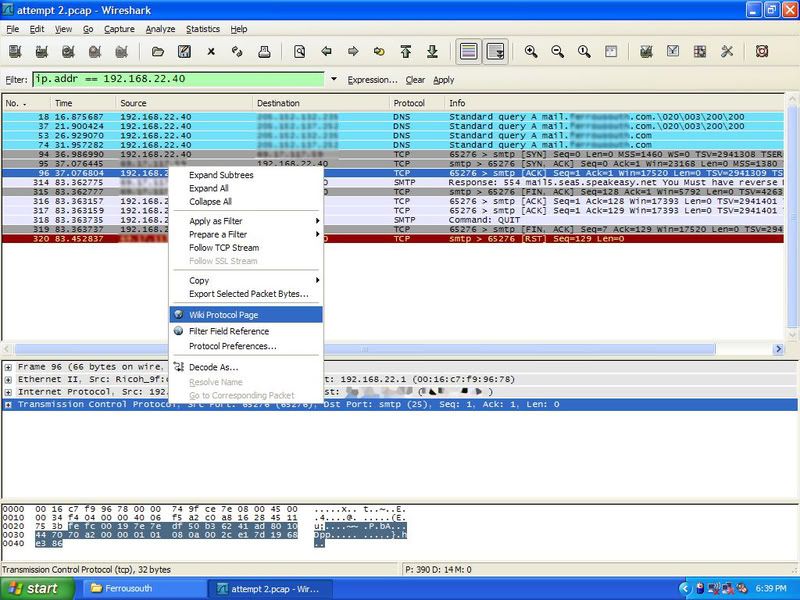Image resolution: width=800 pixels, height=600 pixels.
Task: Click the Expression... filter button
Action: 372,80
